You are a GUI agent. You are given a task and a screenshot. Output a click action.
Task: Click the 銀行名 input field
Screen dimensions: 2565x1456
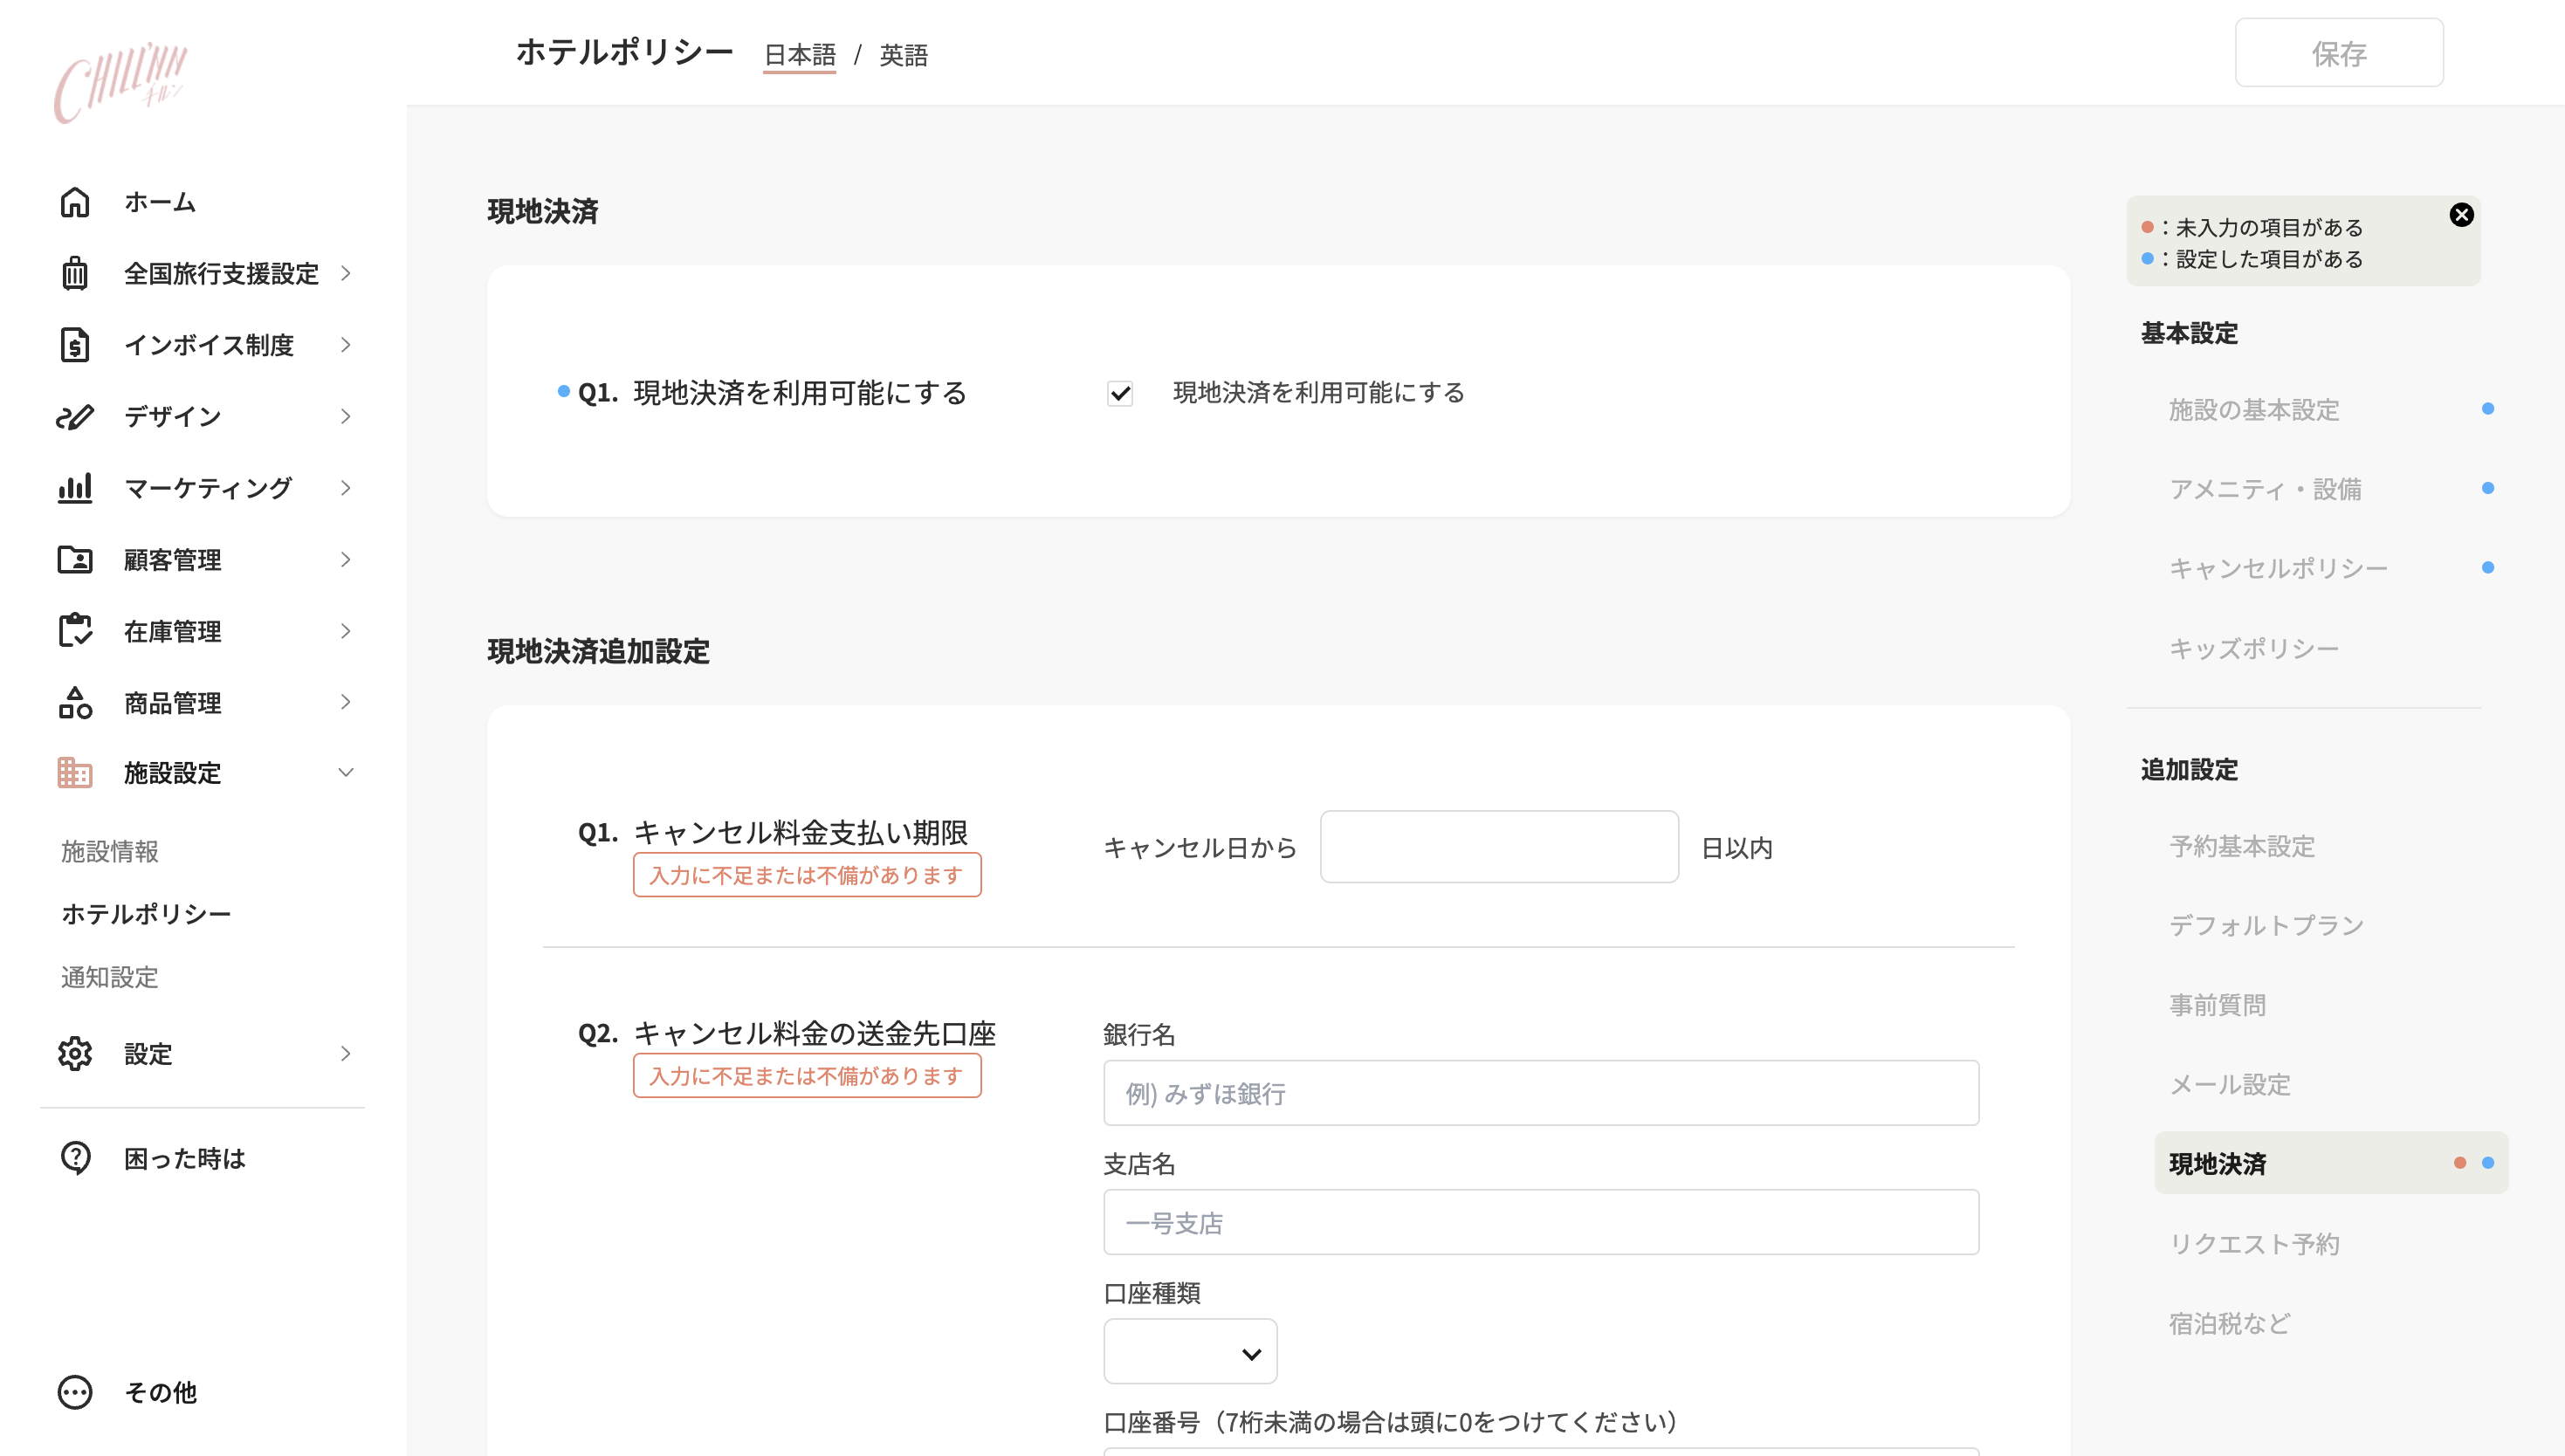(x=1539, y=1092)
